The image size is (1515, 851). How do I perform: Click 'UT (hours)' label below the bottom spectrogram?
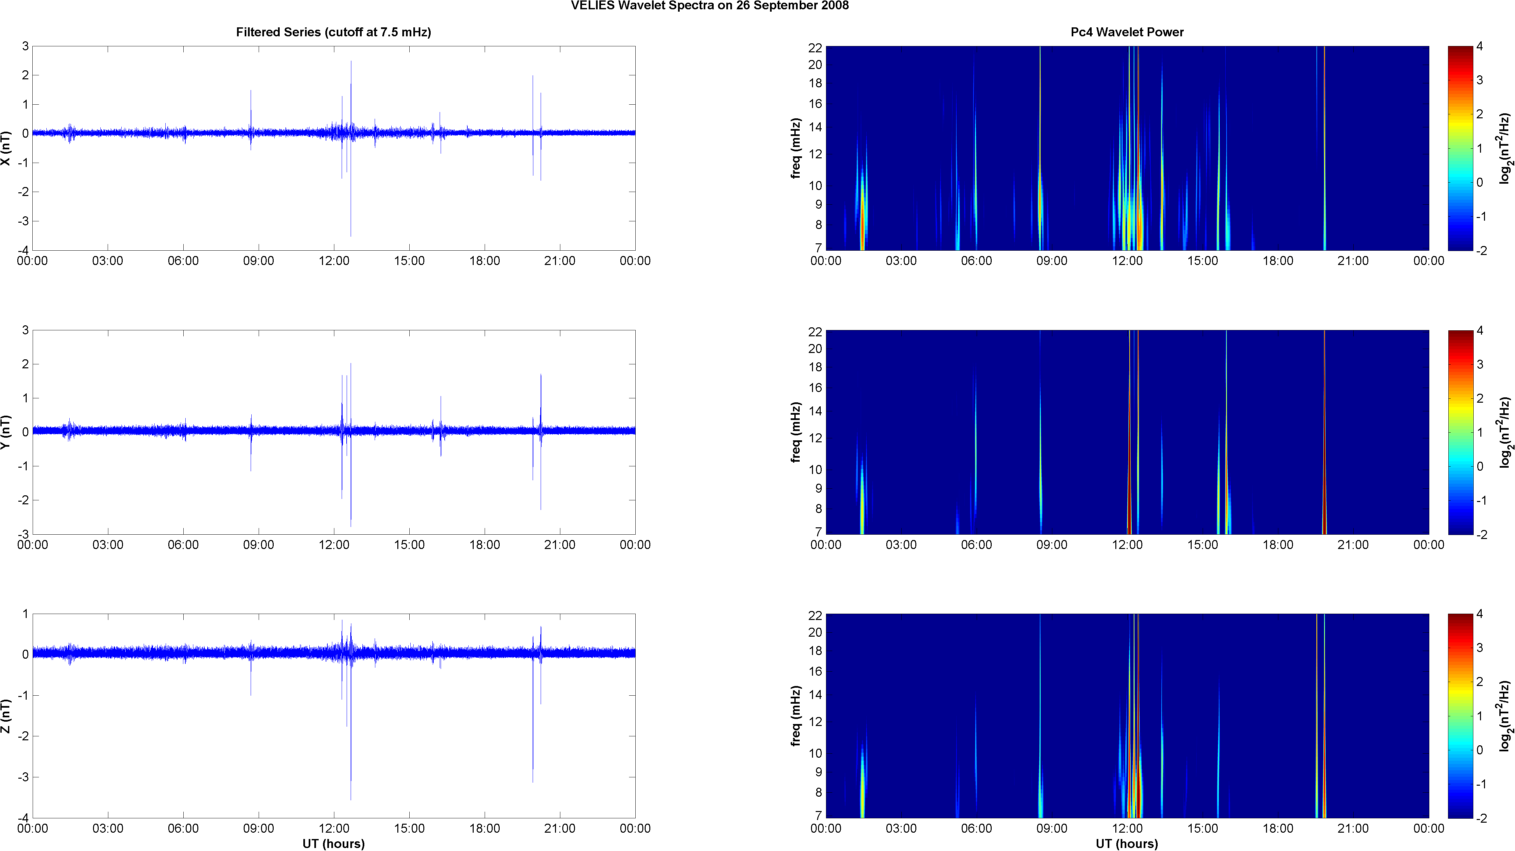pos(1126,844)
